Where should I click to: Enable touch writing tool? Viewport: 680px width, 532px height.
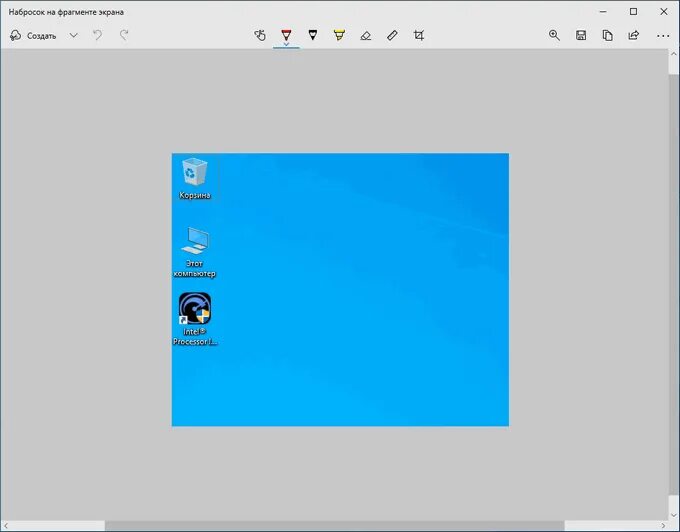tap(260, 36)
